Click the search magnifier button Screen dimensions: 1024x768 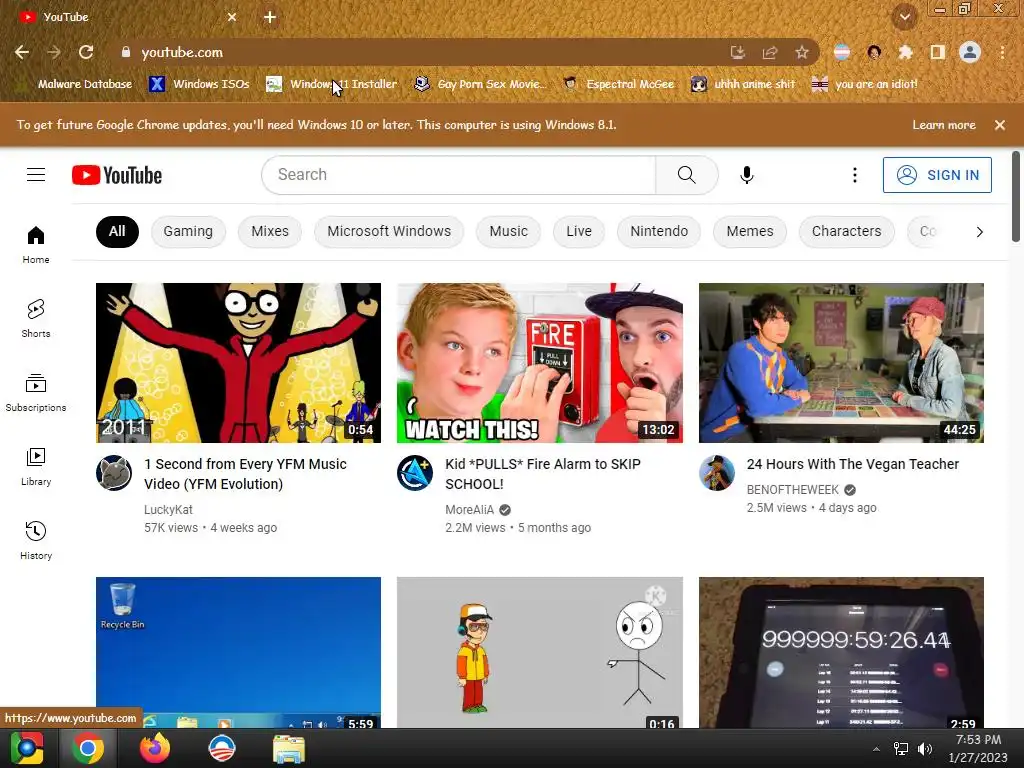click(x=686, y=175)
